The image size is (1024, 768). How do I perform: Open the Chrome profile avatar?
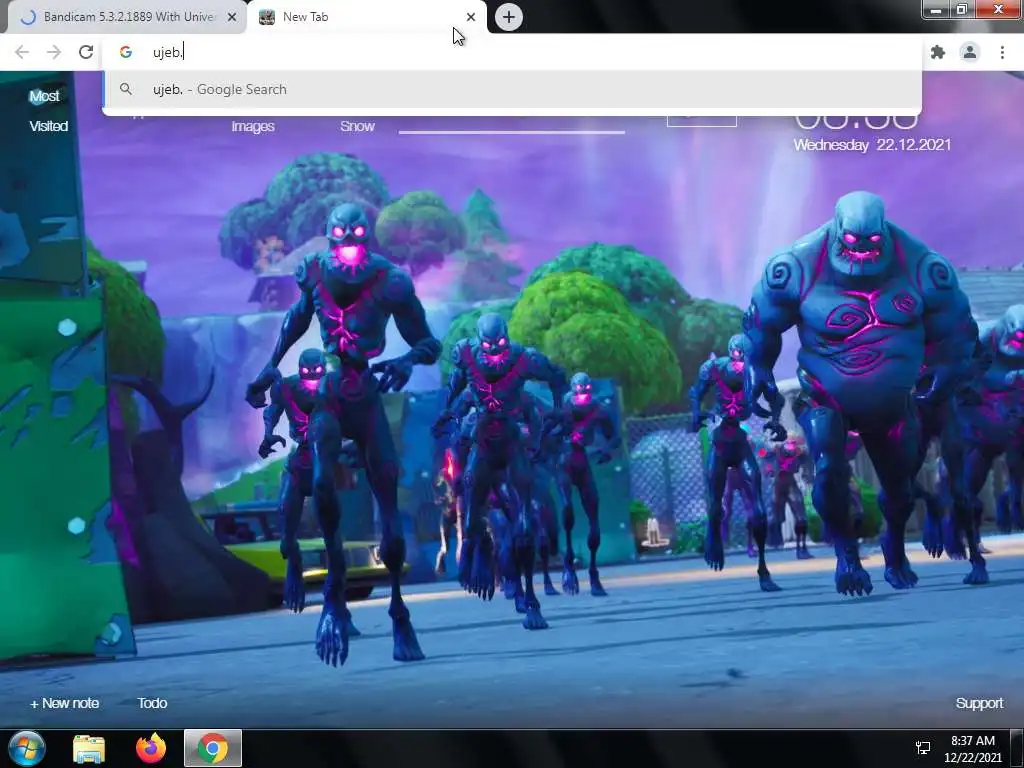coord(970,52)
